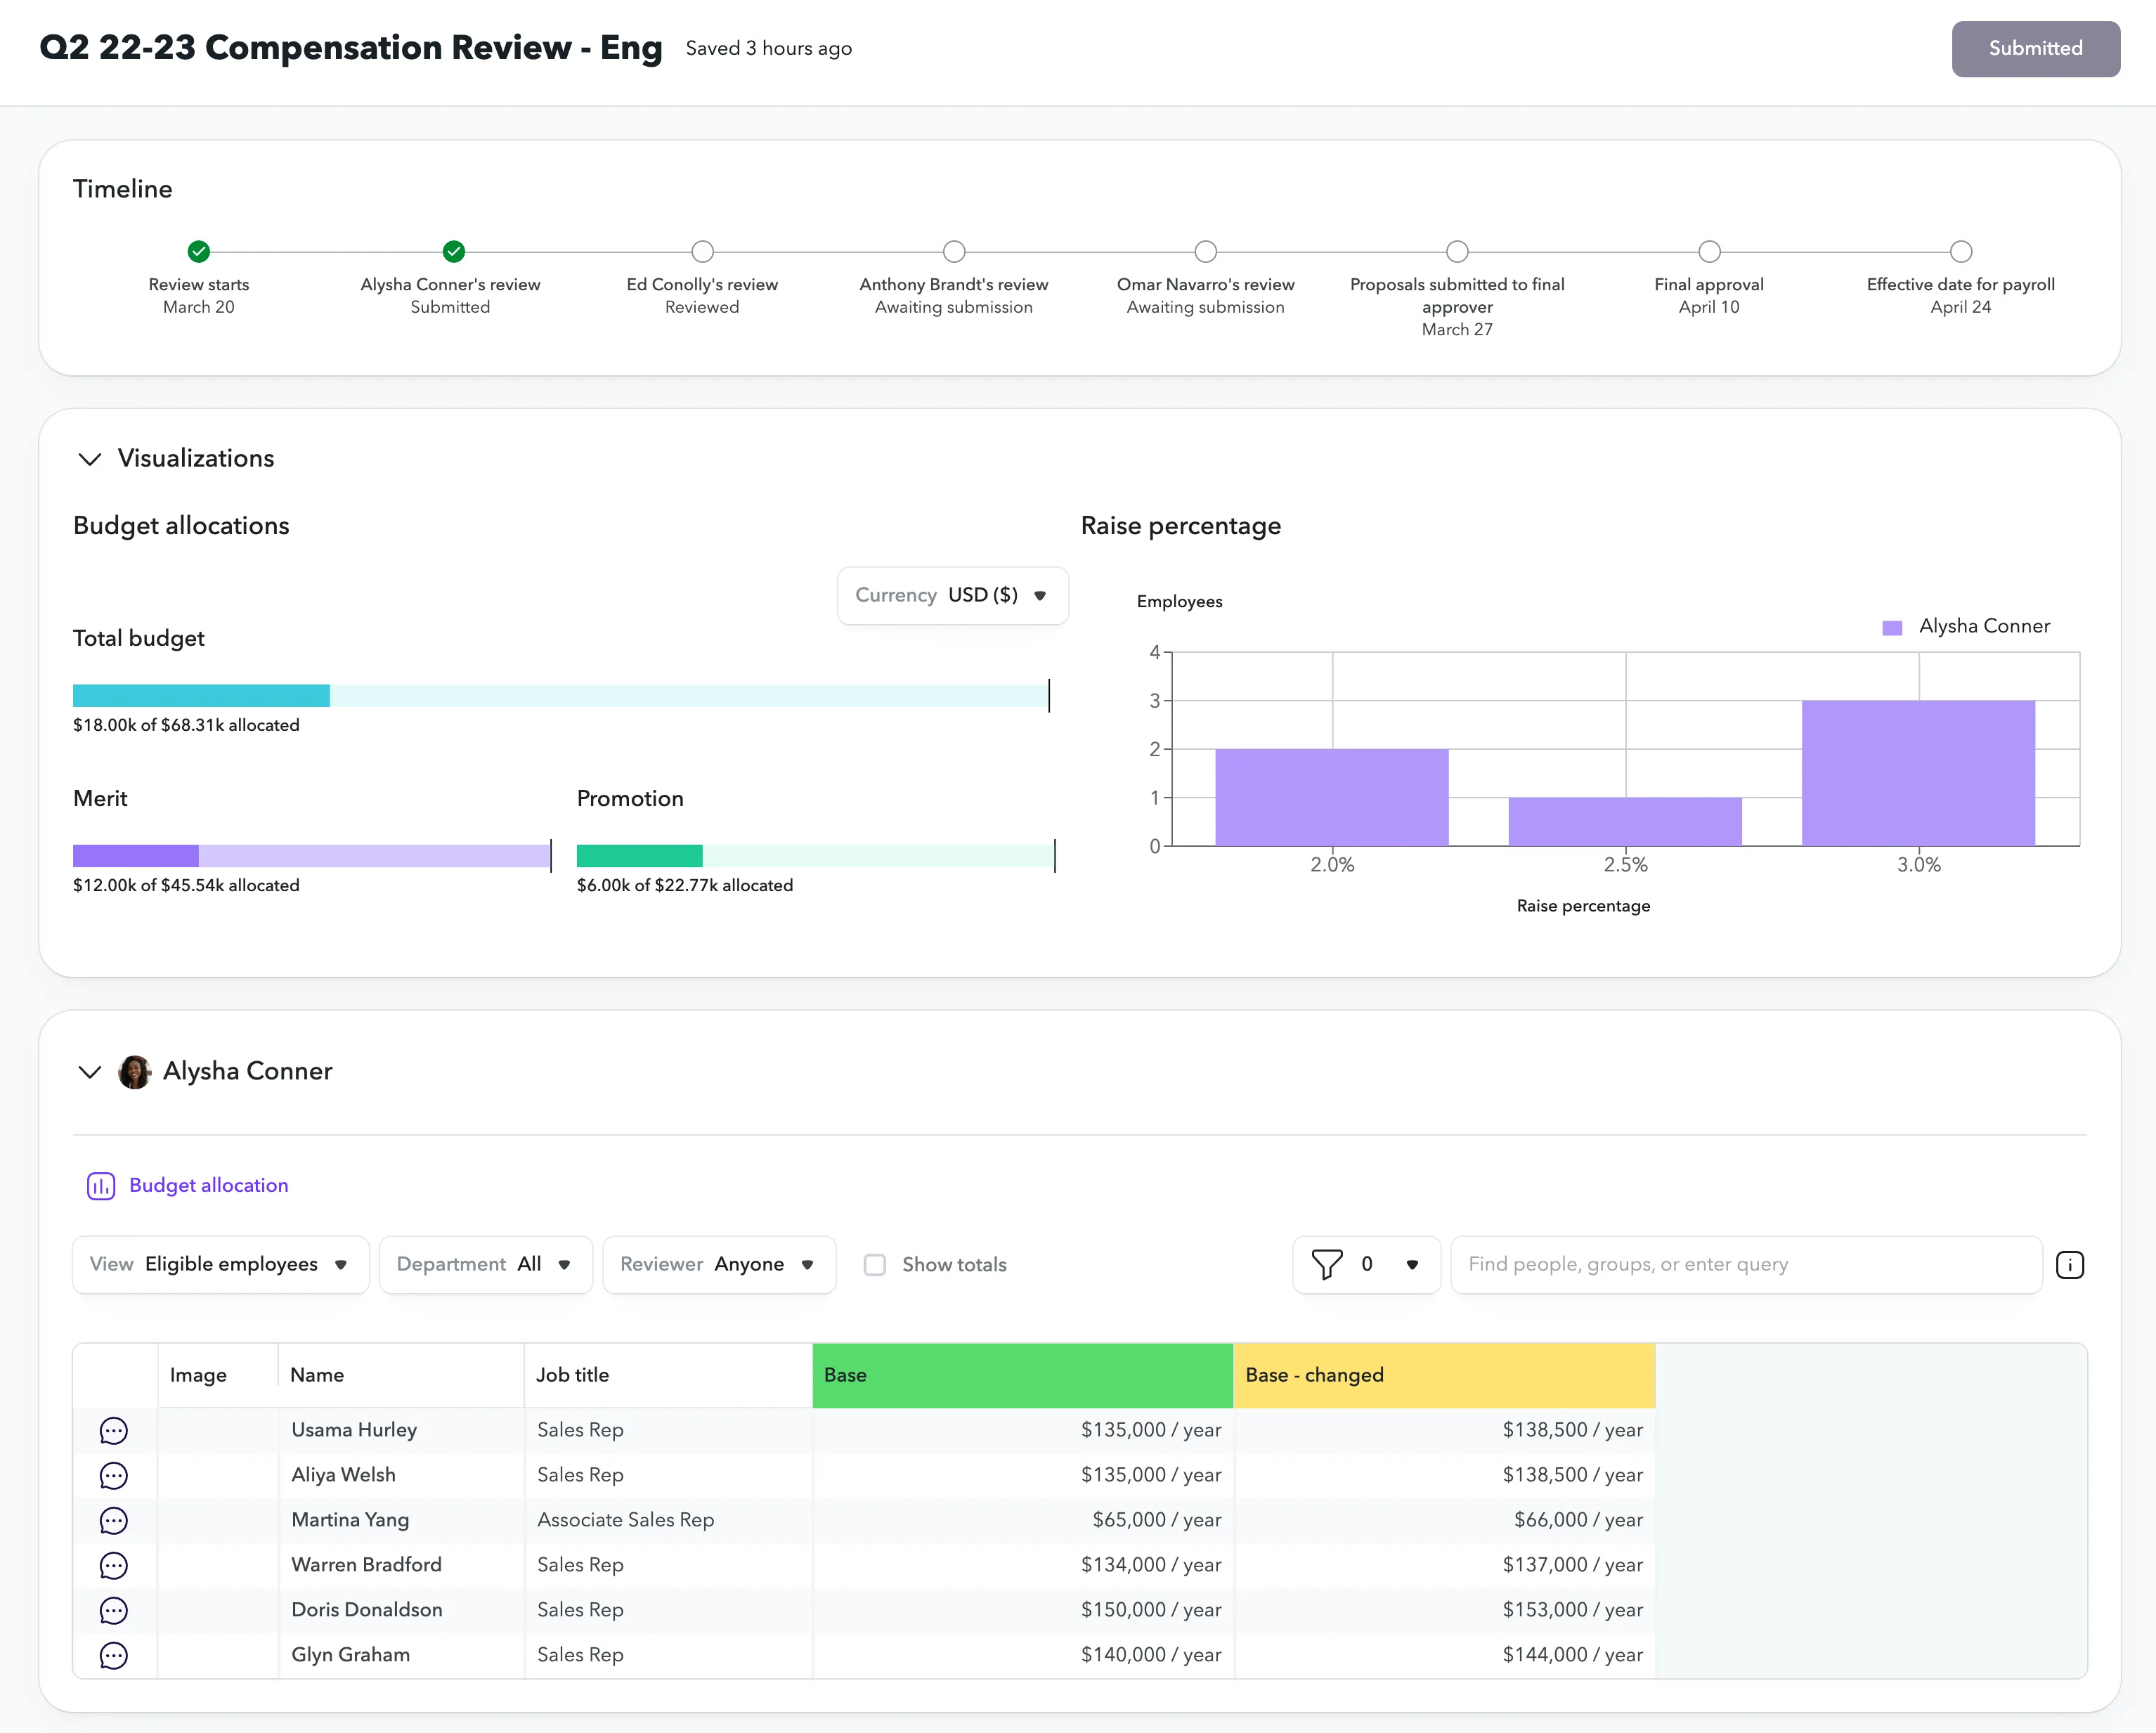Click the $65,000 / year base cell
Screen dimensions: 2156x1733
coord(1023,1521)
